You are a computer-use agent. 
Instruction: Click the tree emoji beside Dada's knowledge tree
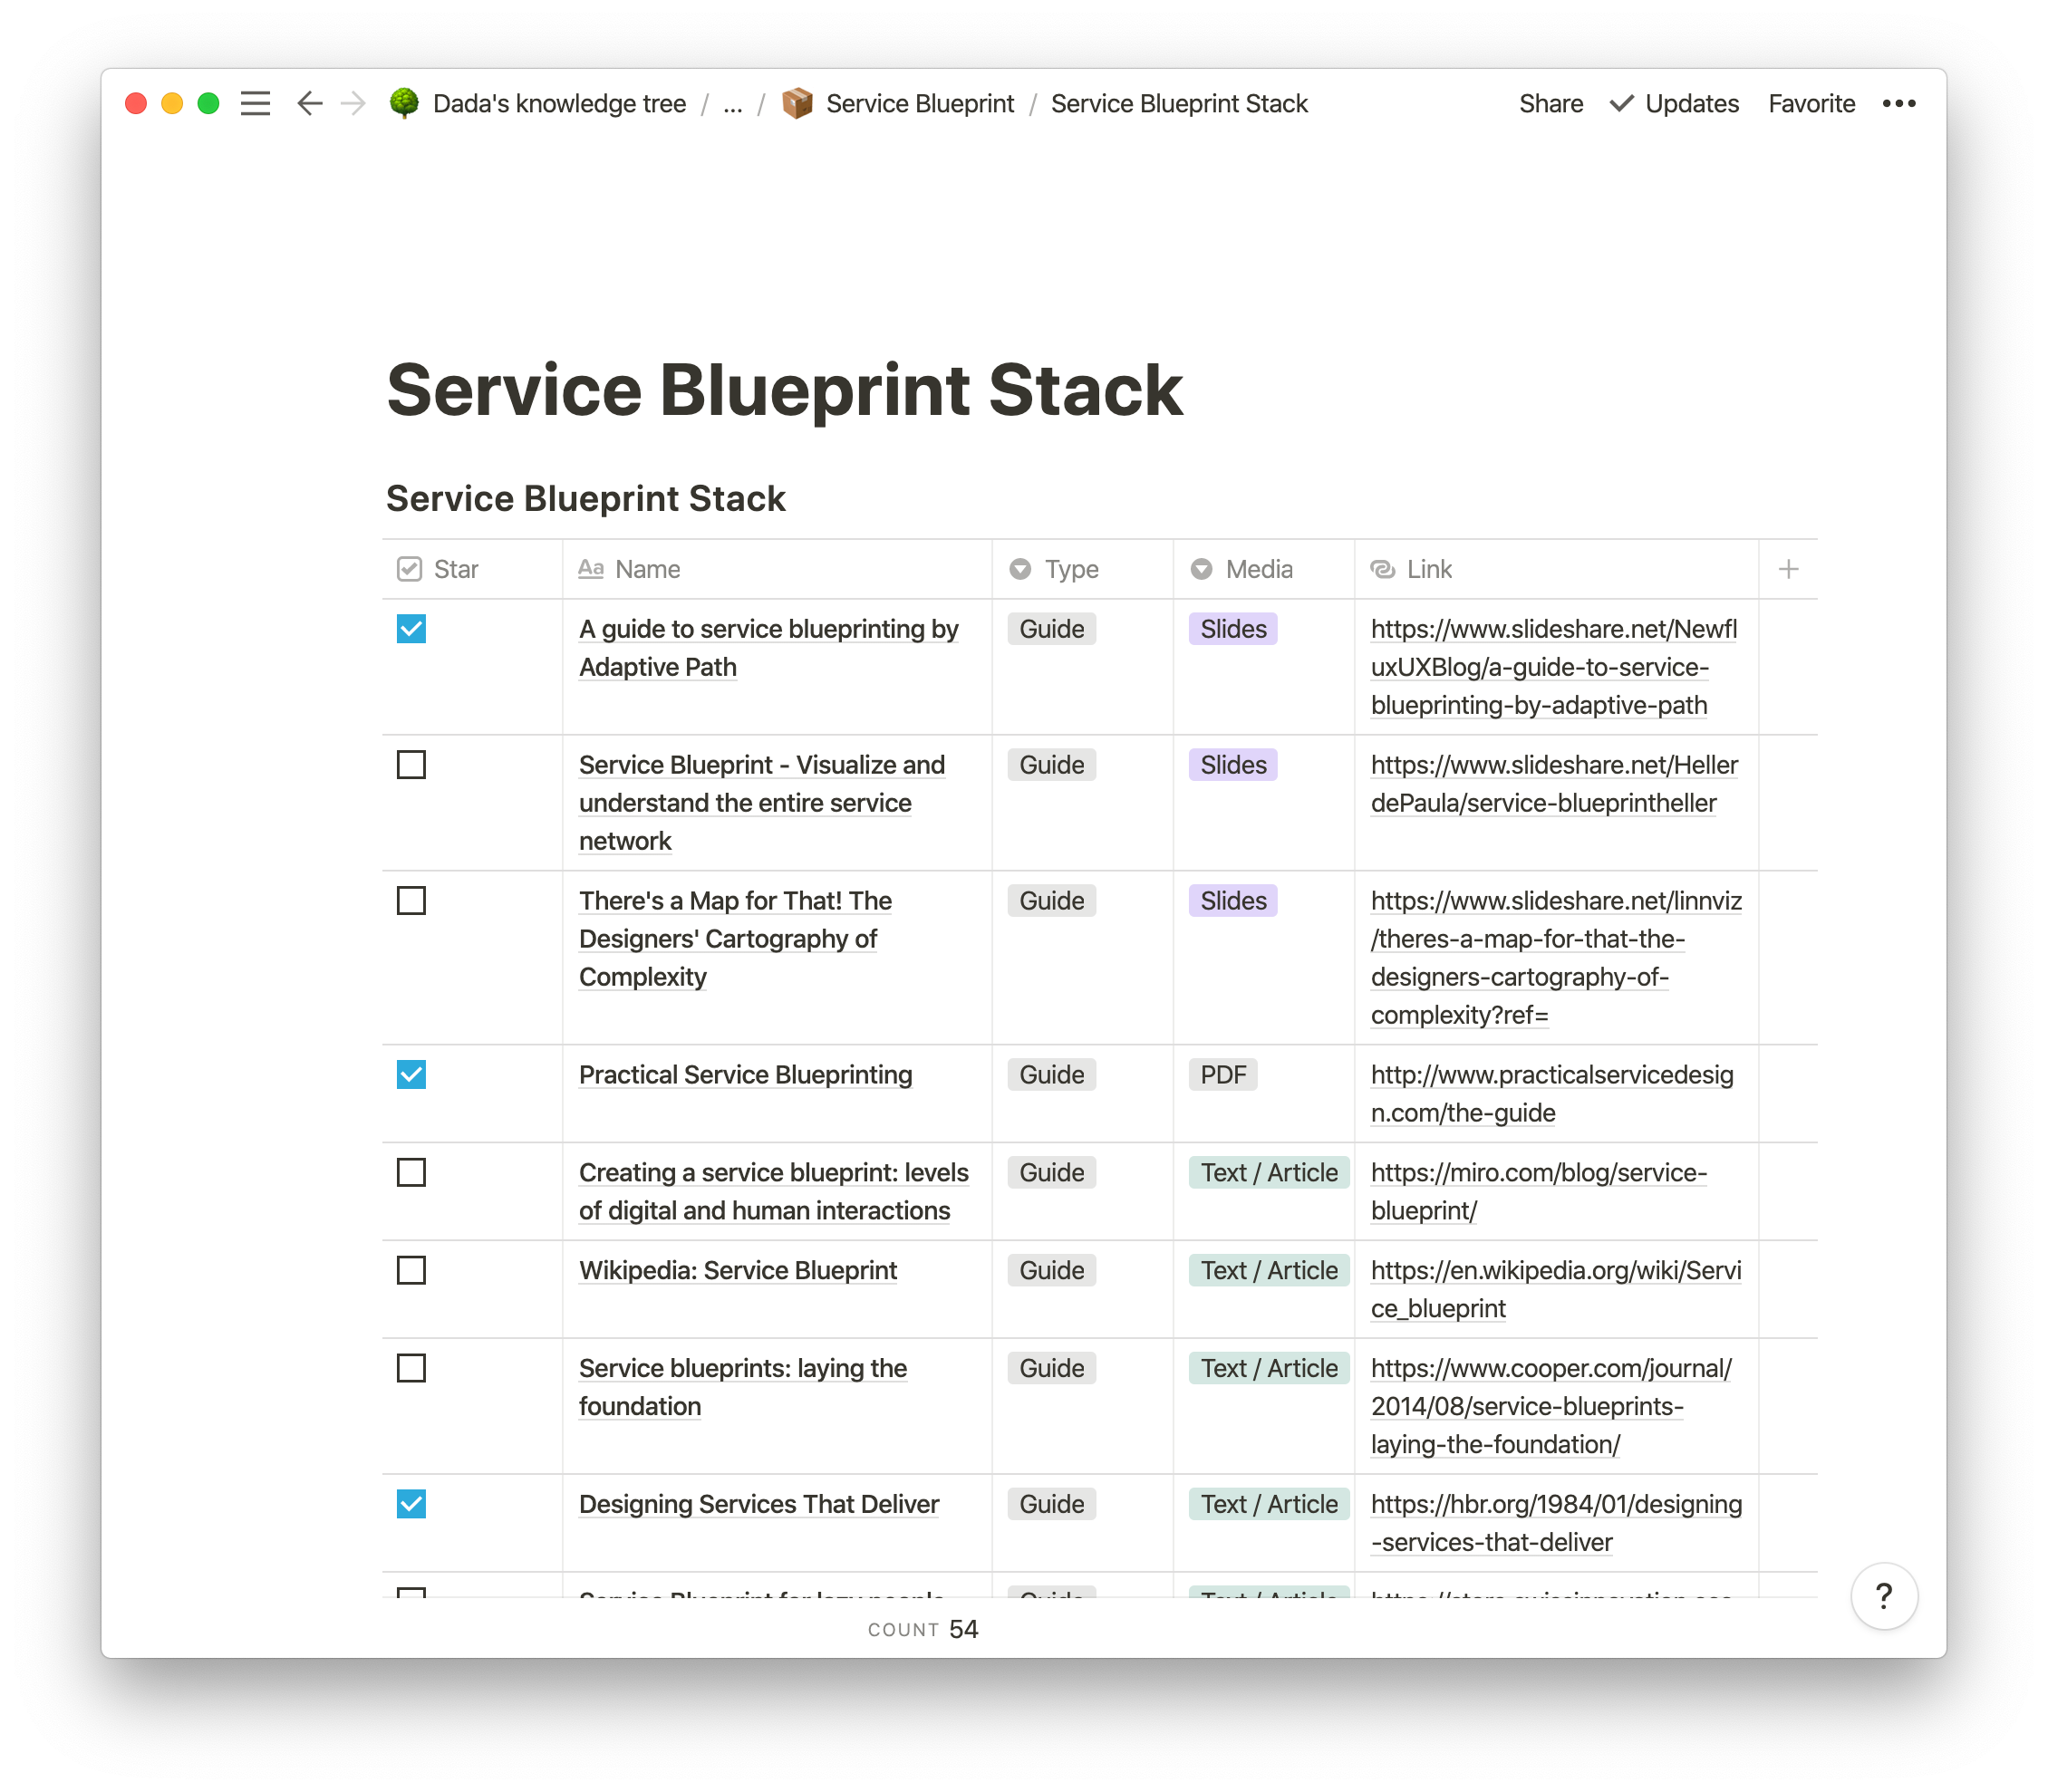click(406, 103)
